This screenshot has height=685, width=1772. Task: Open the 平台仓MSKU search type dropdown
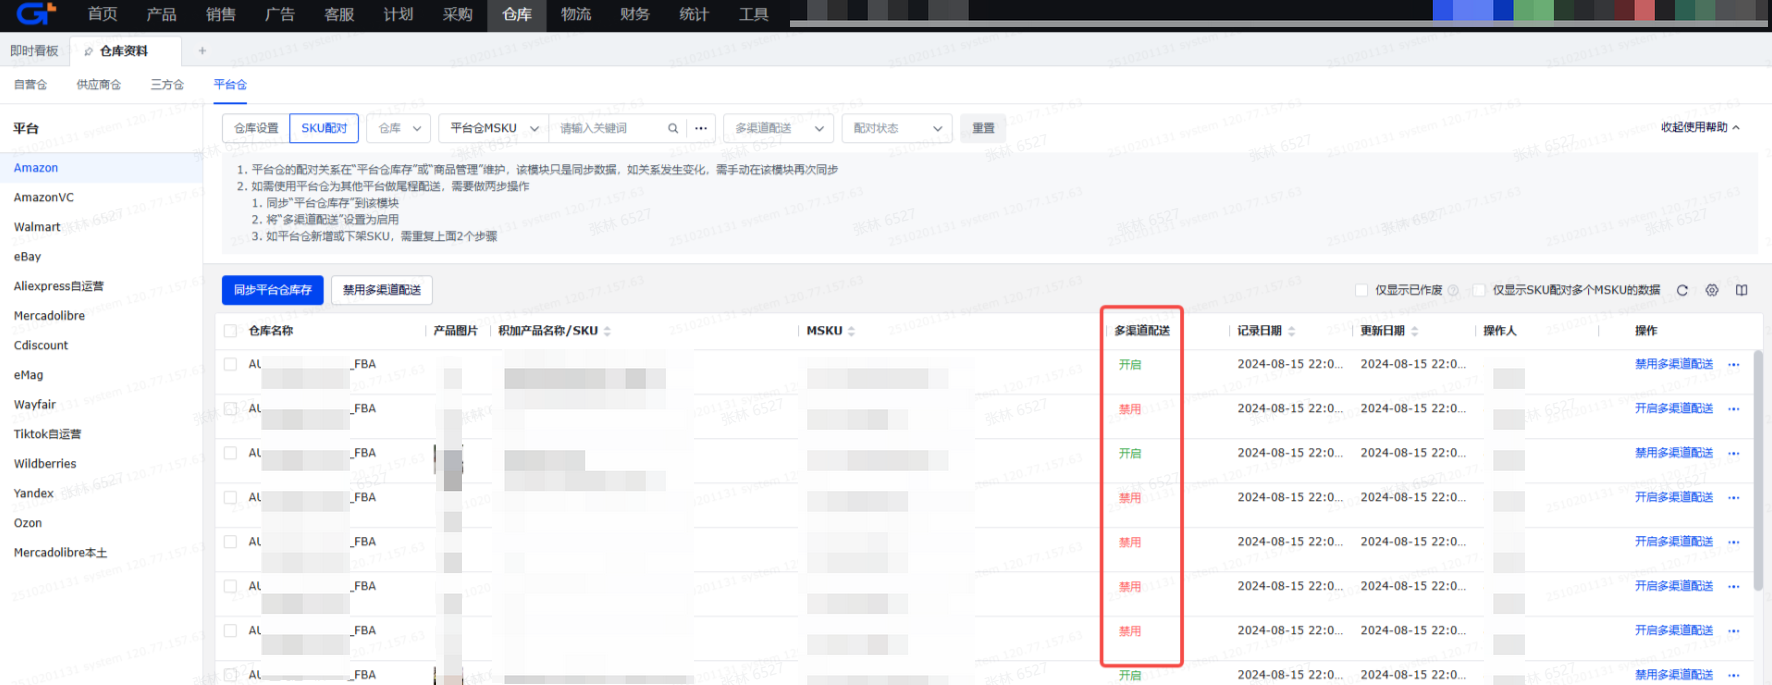(x=493, y=128)
